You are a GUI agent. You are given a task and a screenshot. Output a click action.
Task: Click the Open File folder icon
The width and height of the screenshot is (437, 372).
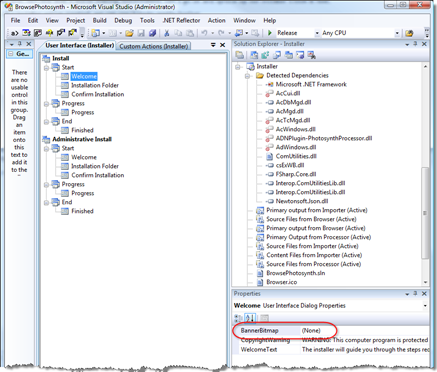pyautogui.click(x=129, y=33)
